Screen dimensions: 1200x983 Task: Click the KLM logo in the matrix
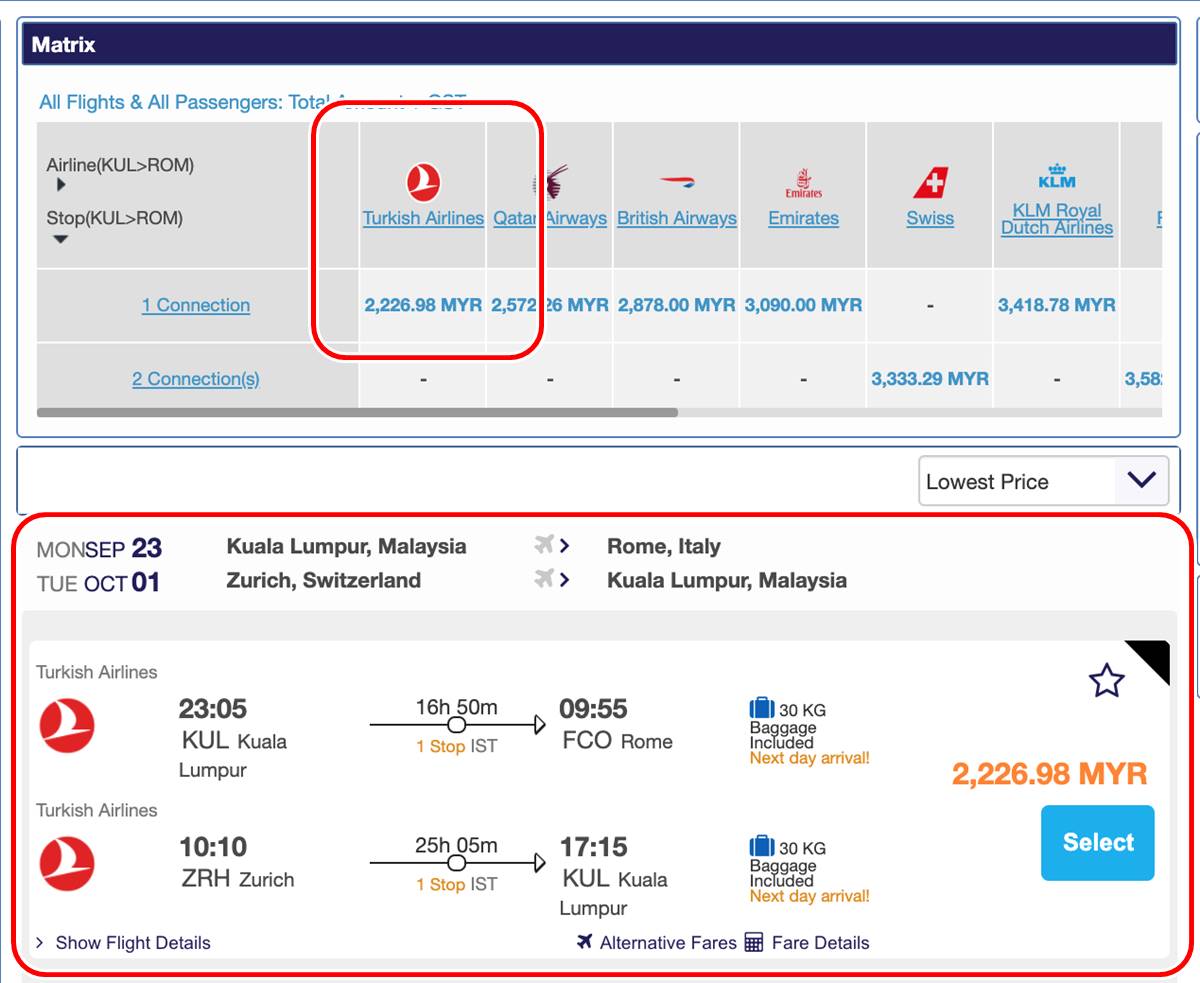point(1057,176)
